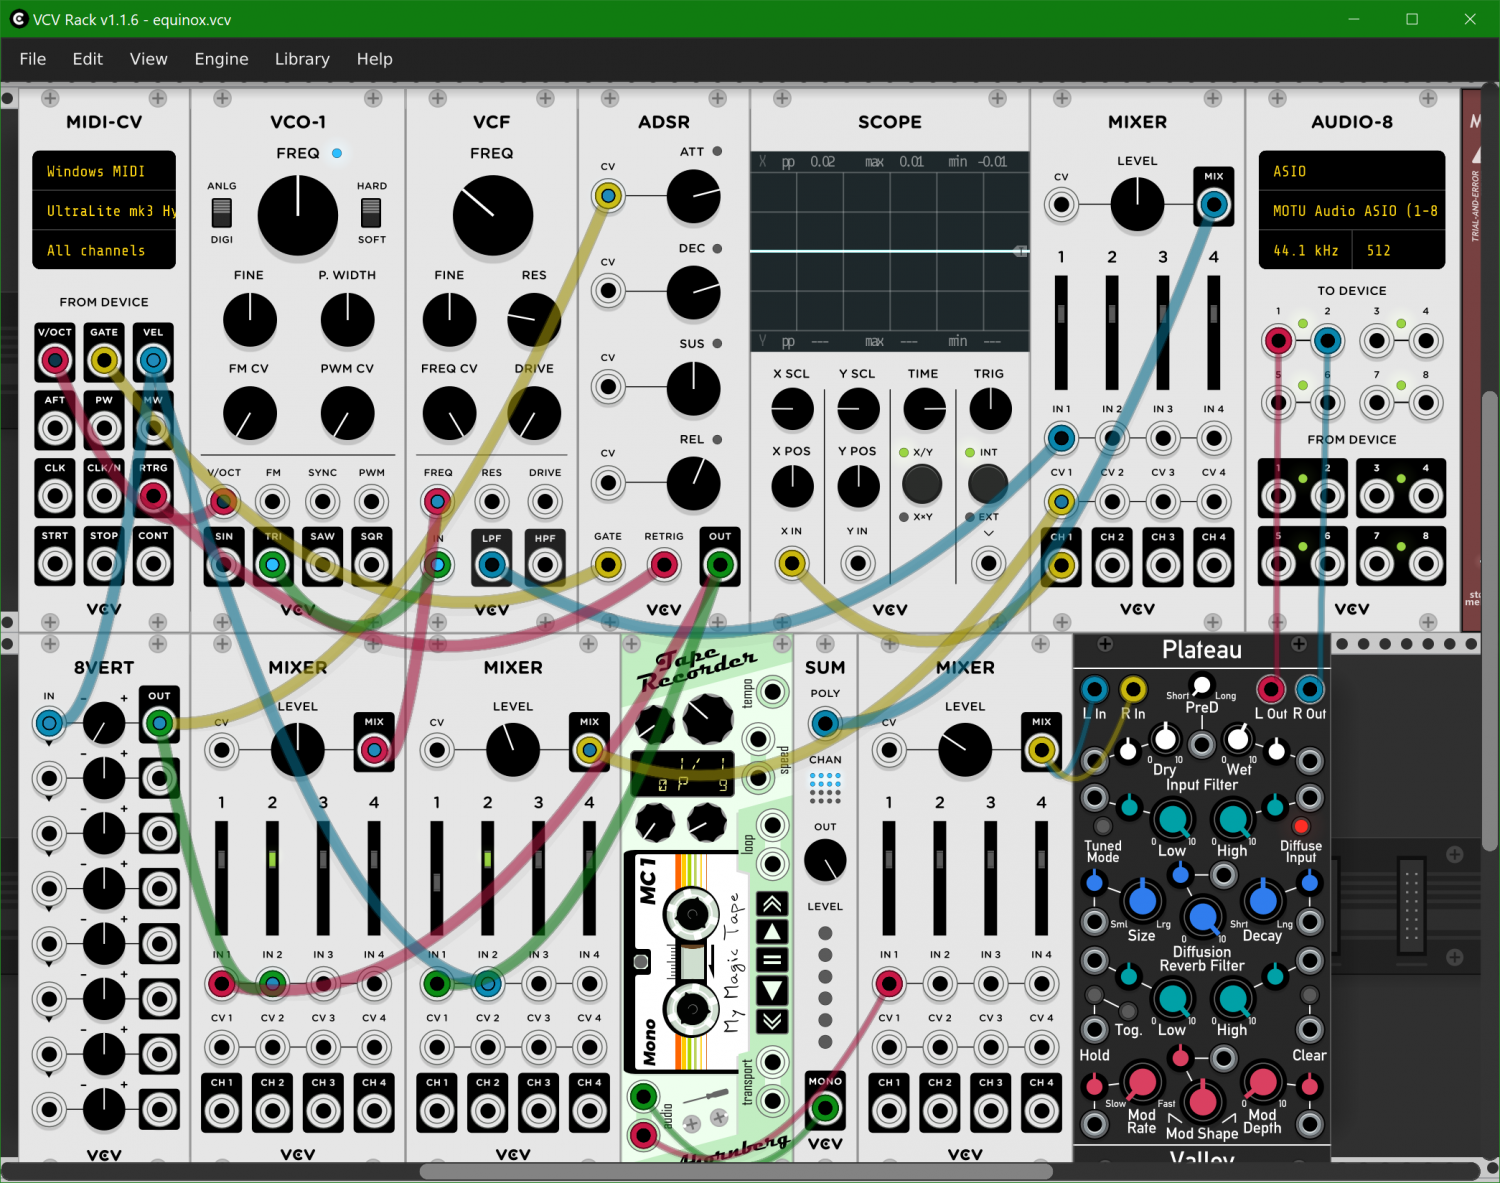Click the GATE output jack on MIDI-CV
The image size is (1500, 1183).
[104, 361]
